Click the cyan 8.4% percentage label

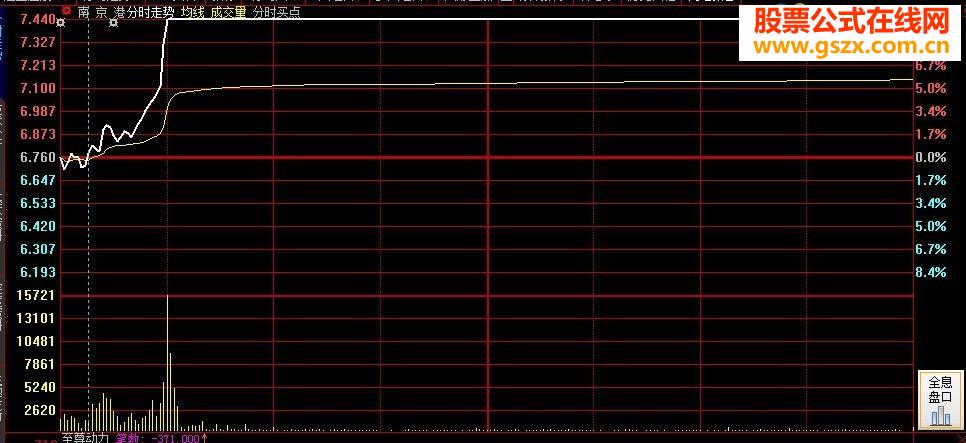pyautogui.click(x=930, y=272)
